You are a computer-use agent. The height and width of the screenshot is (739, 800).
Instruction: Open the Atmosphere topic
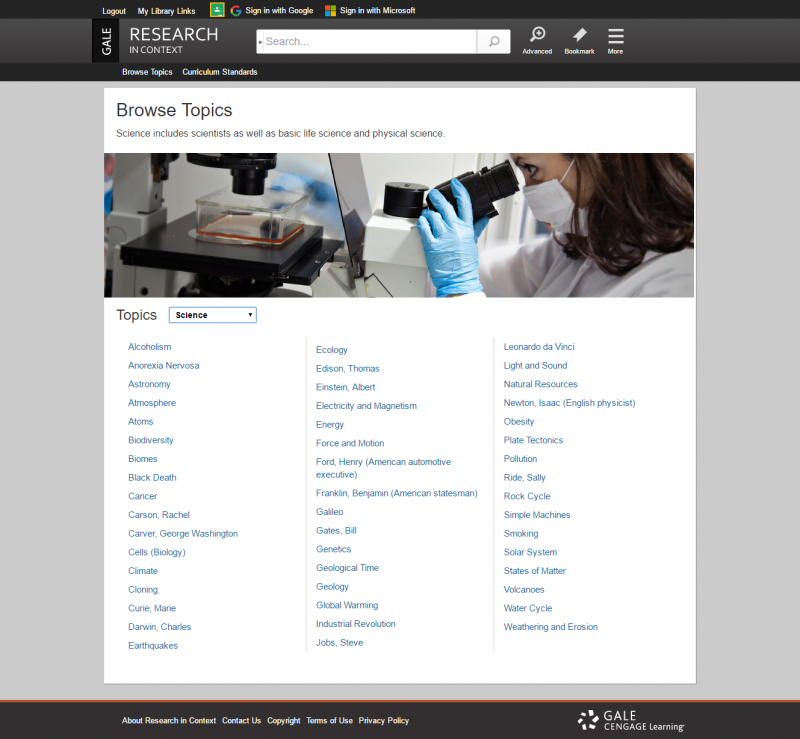pos(152,403)
